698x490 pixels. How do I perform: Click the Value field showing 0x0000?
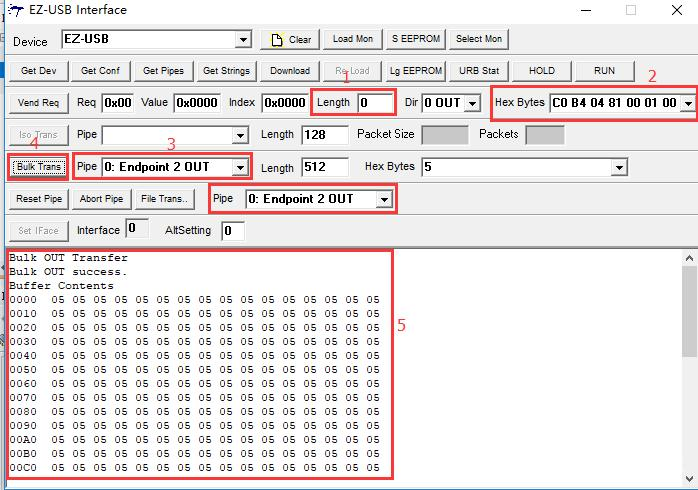(197, 103)
